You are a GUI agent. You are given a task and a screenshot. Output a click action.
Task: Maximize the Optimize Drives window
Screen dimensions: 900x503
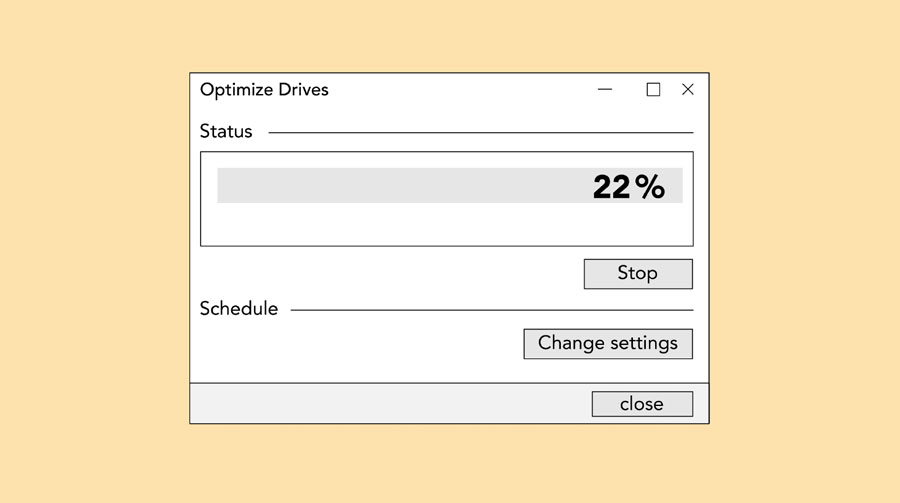653,90
